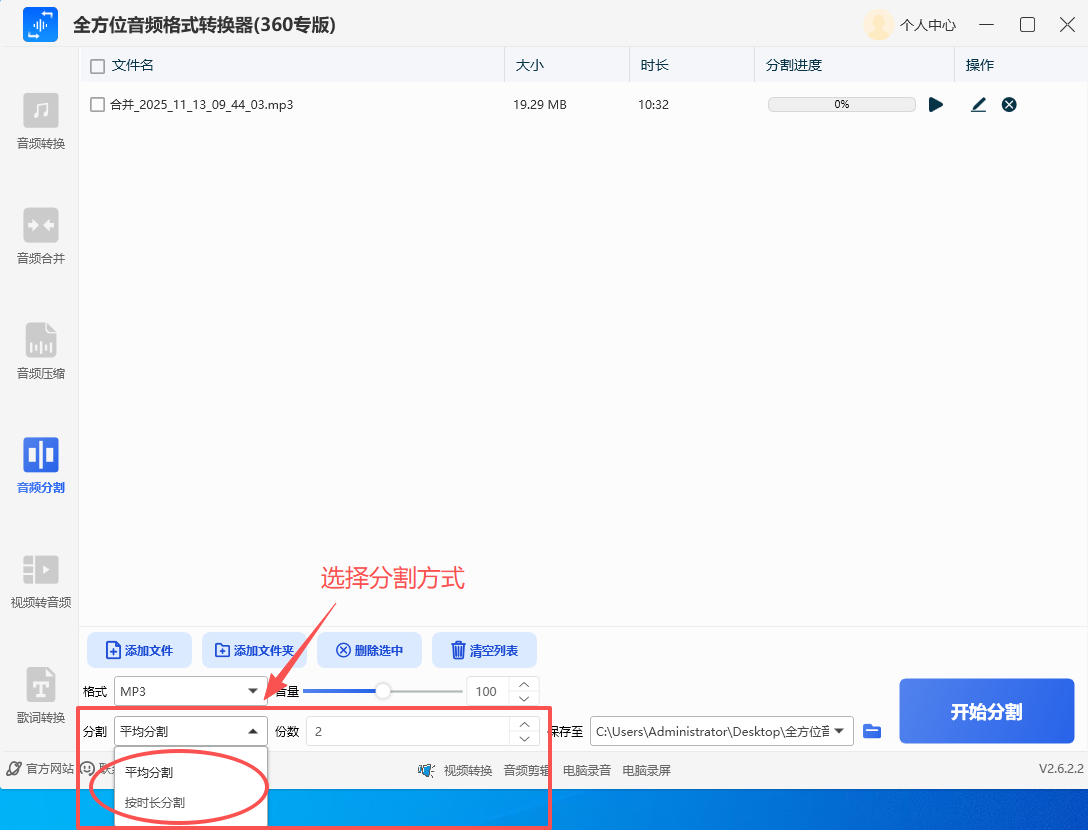The image size is (1088, 830).
Task: Play the 合并_2025_11_13_09_44_03.mp3 file
Action: click(936, 104)
